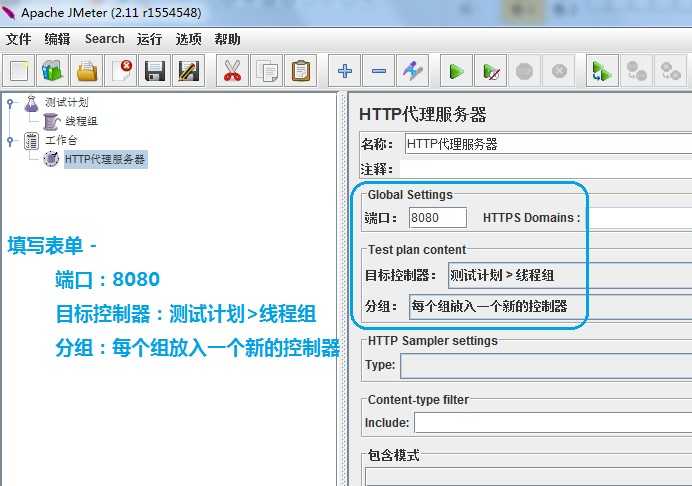Click the HTTP代理服务器 node icon
Viewport: 692px width, 486px height.
click(x=51, y=159)
